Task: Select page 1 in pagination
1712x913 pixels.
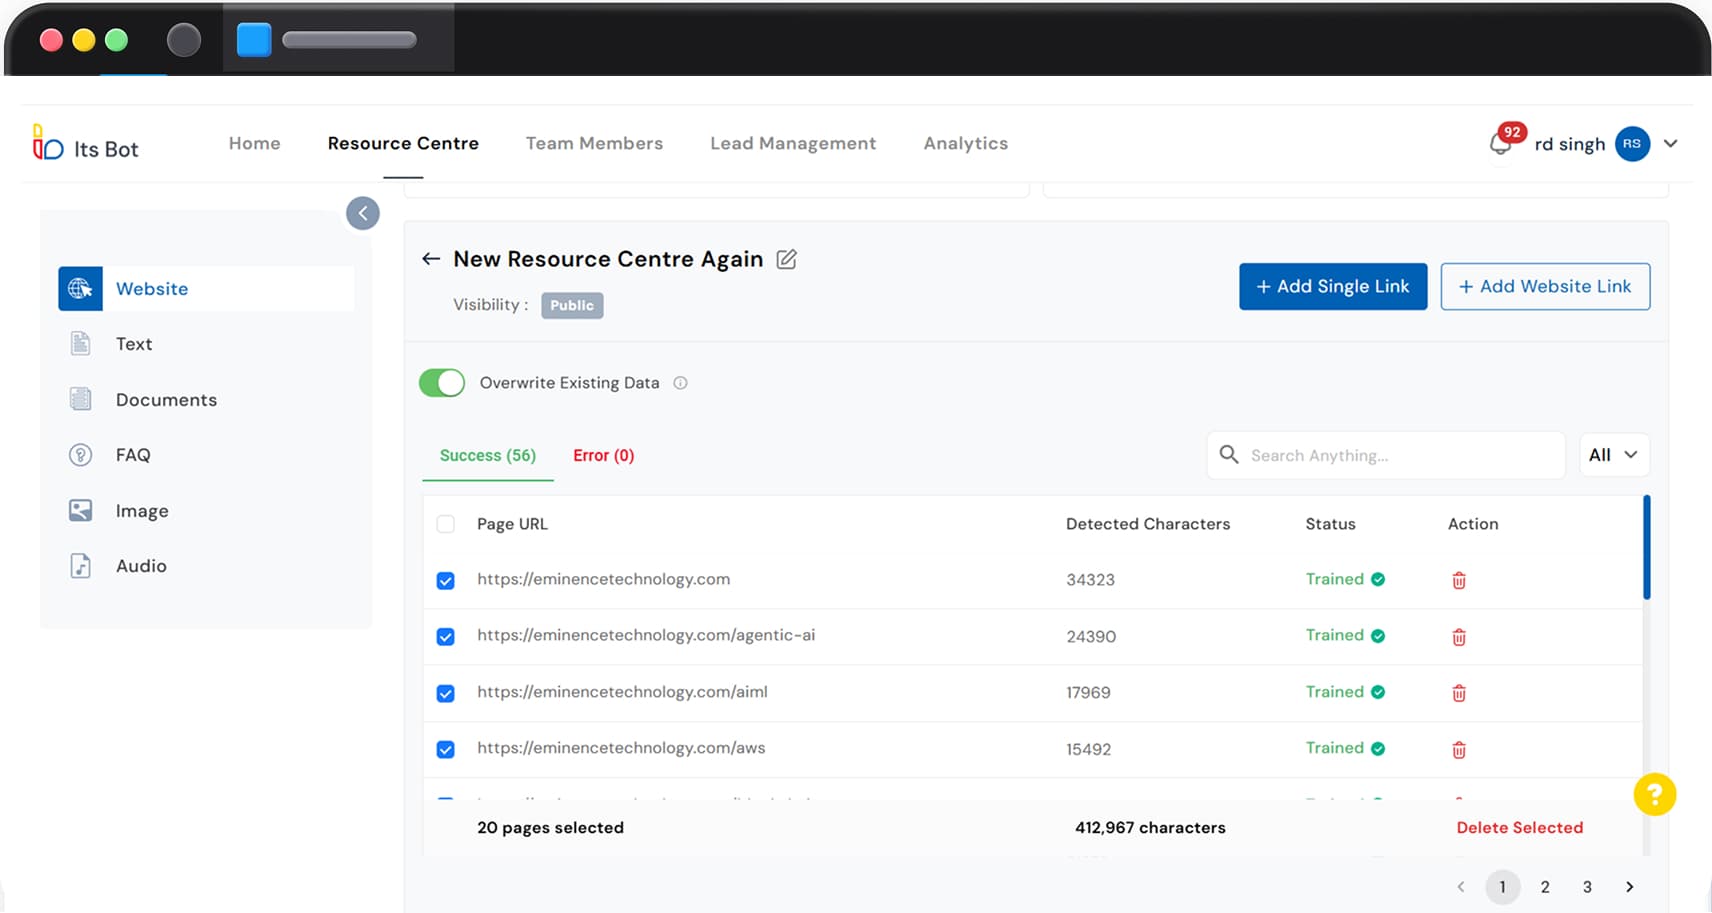Action: 1503,887
